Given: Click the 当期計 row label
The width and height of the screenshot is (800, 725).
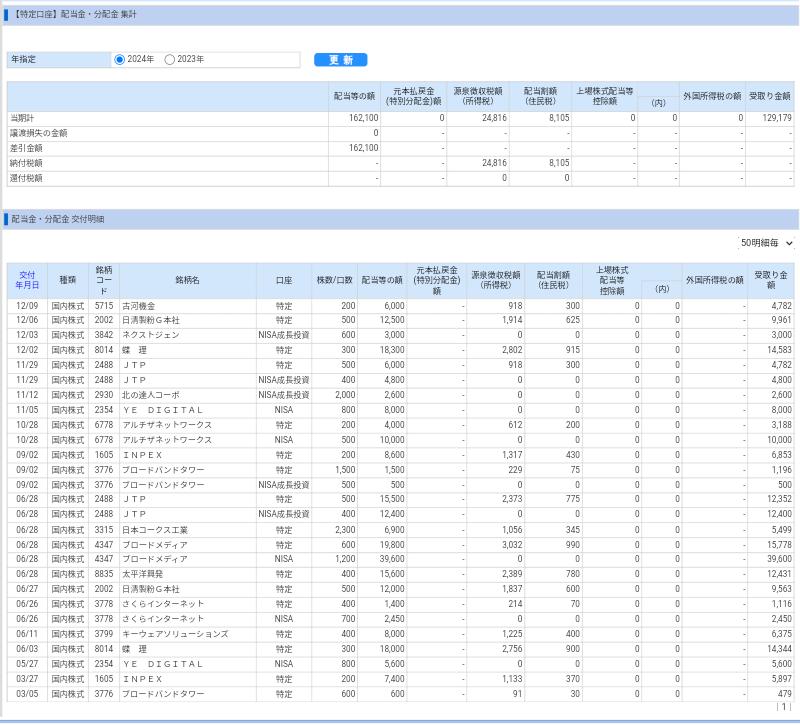Looking at the screenshot, I should [22, 118].
